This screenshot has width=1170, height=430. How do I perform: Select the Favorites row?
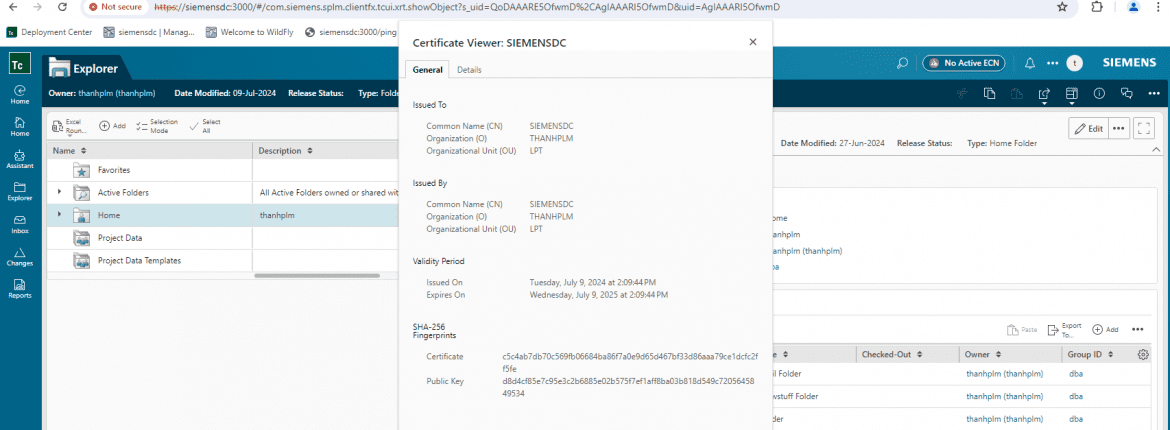point(223,170)
